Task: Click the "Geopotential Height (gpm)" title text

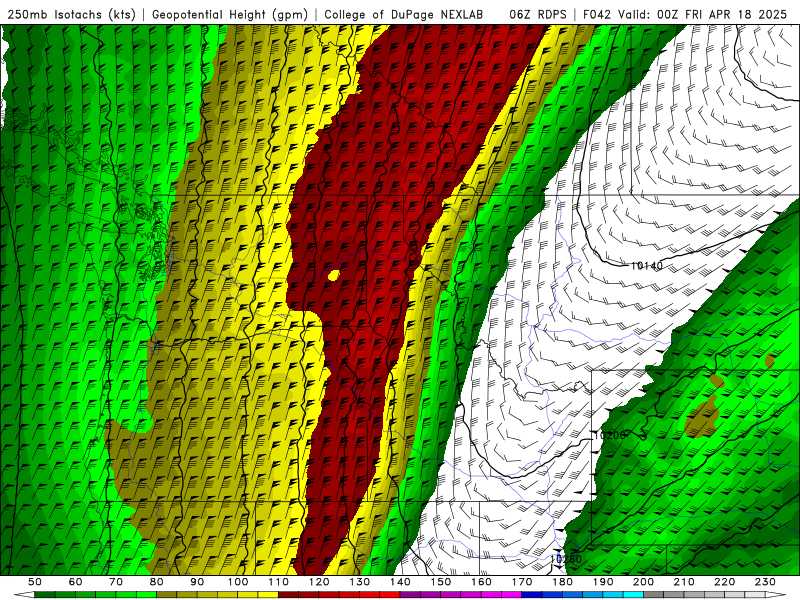Action: pos(230,14)
